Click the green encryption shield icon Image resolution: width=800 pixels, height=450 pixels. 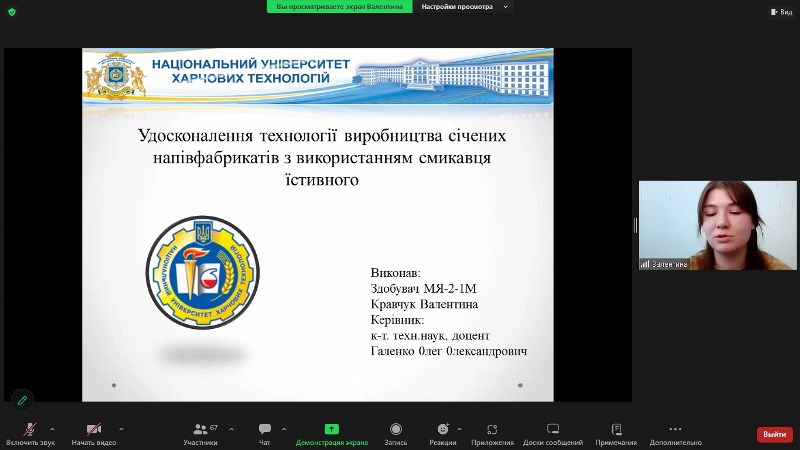[12, 11]
